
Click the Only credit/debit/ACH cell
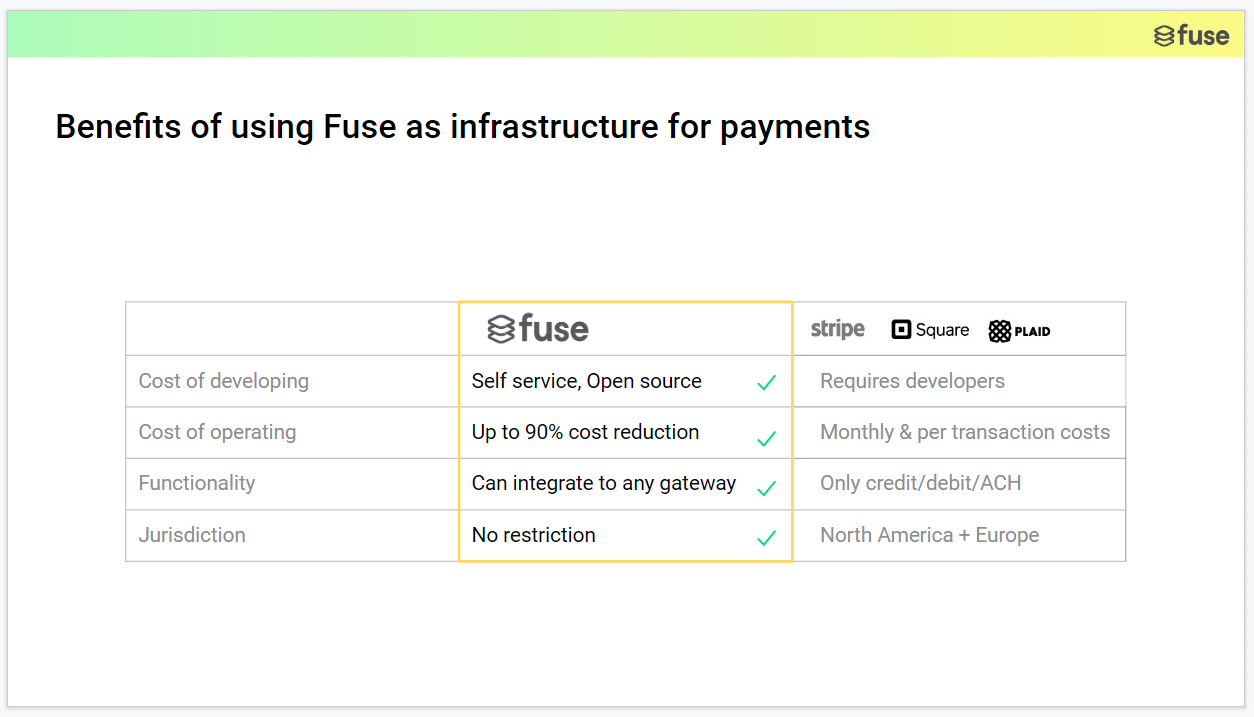[x=920, y=483]
